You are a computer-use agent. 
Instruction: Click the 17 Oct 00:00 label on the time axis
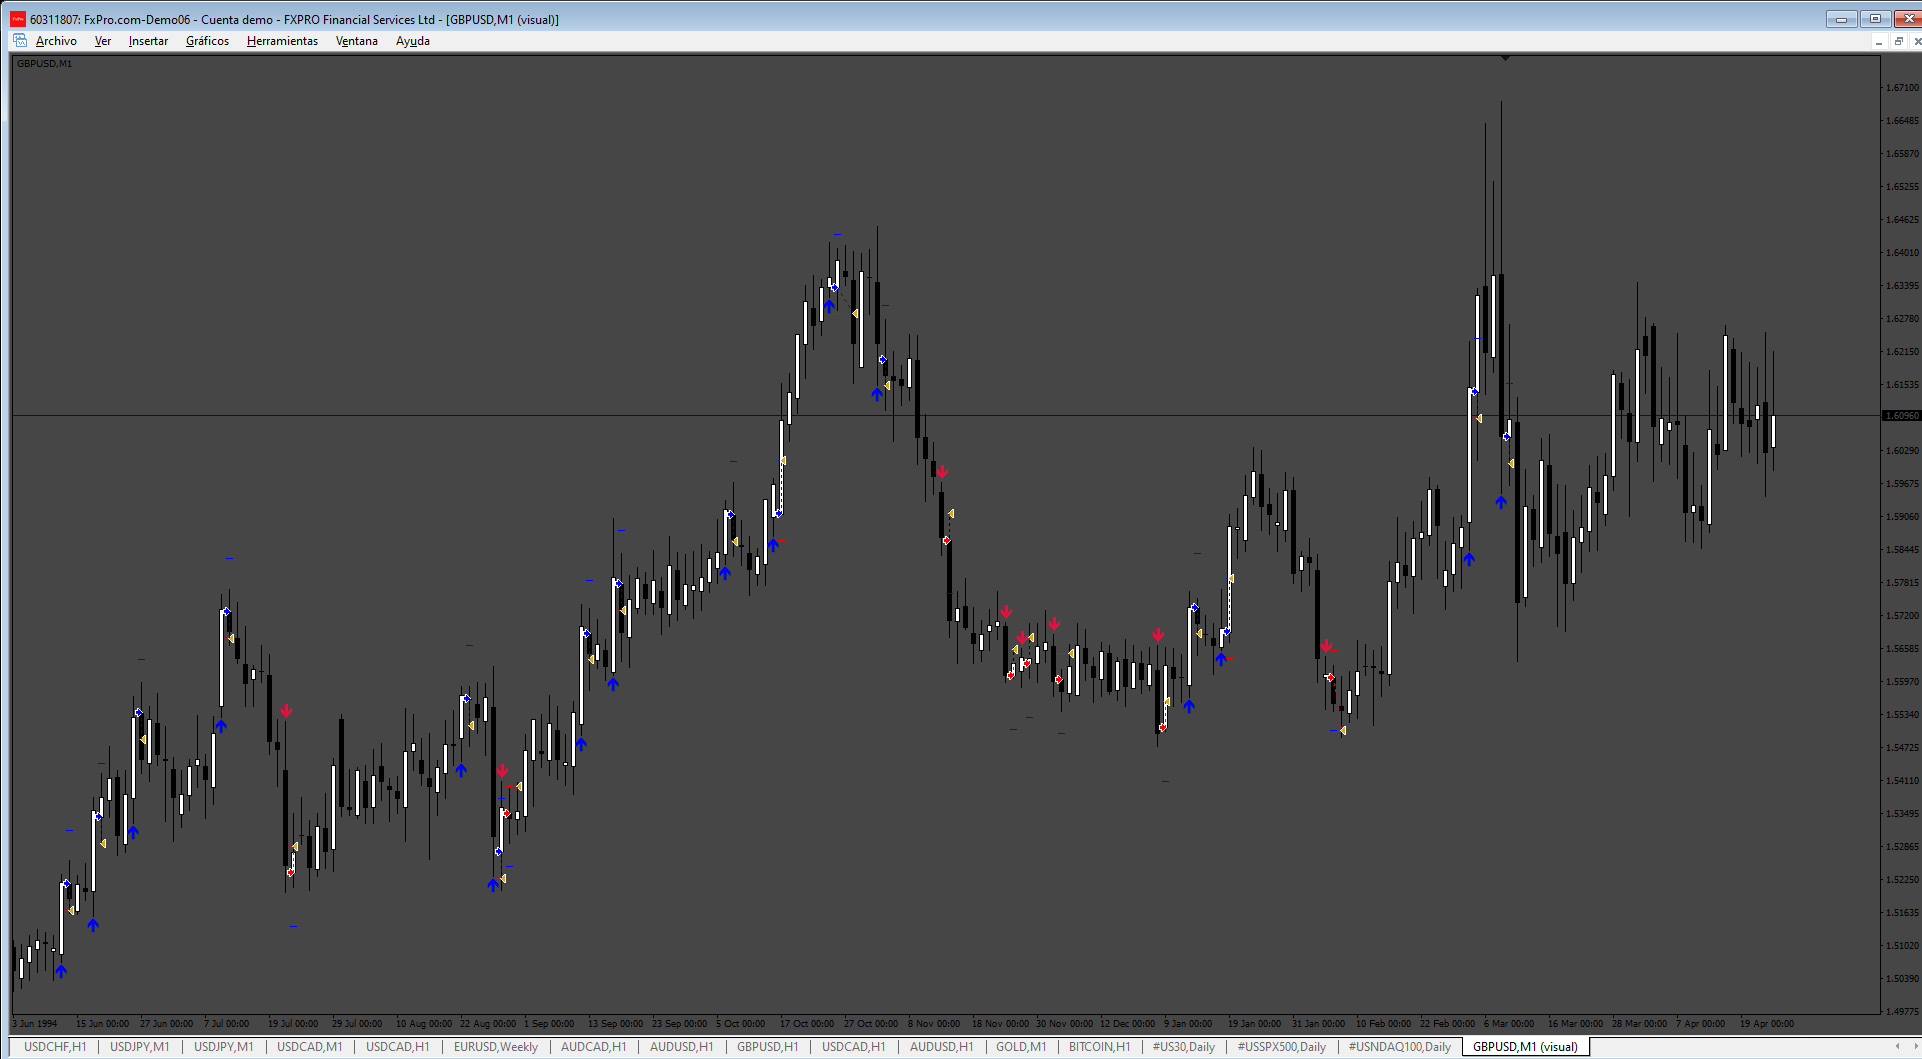(806, 1023)
